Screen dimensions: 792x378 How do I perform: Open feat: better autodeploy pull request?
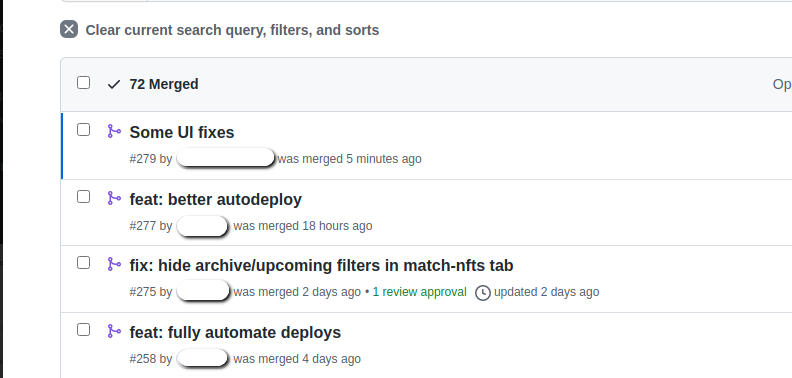[x=216, y=199]
